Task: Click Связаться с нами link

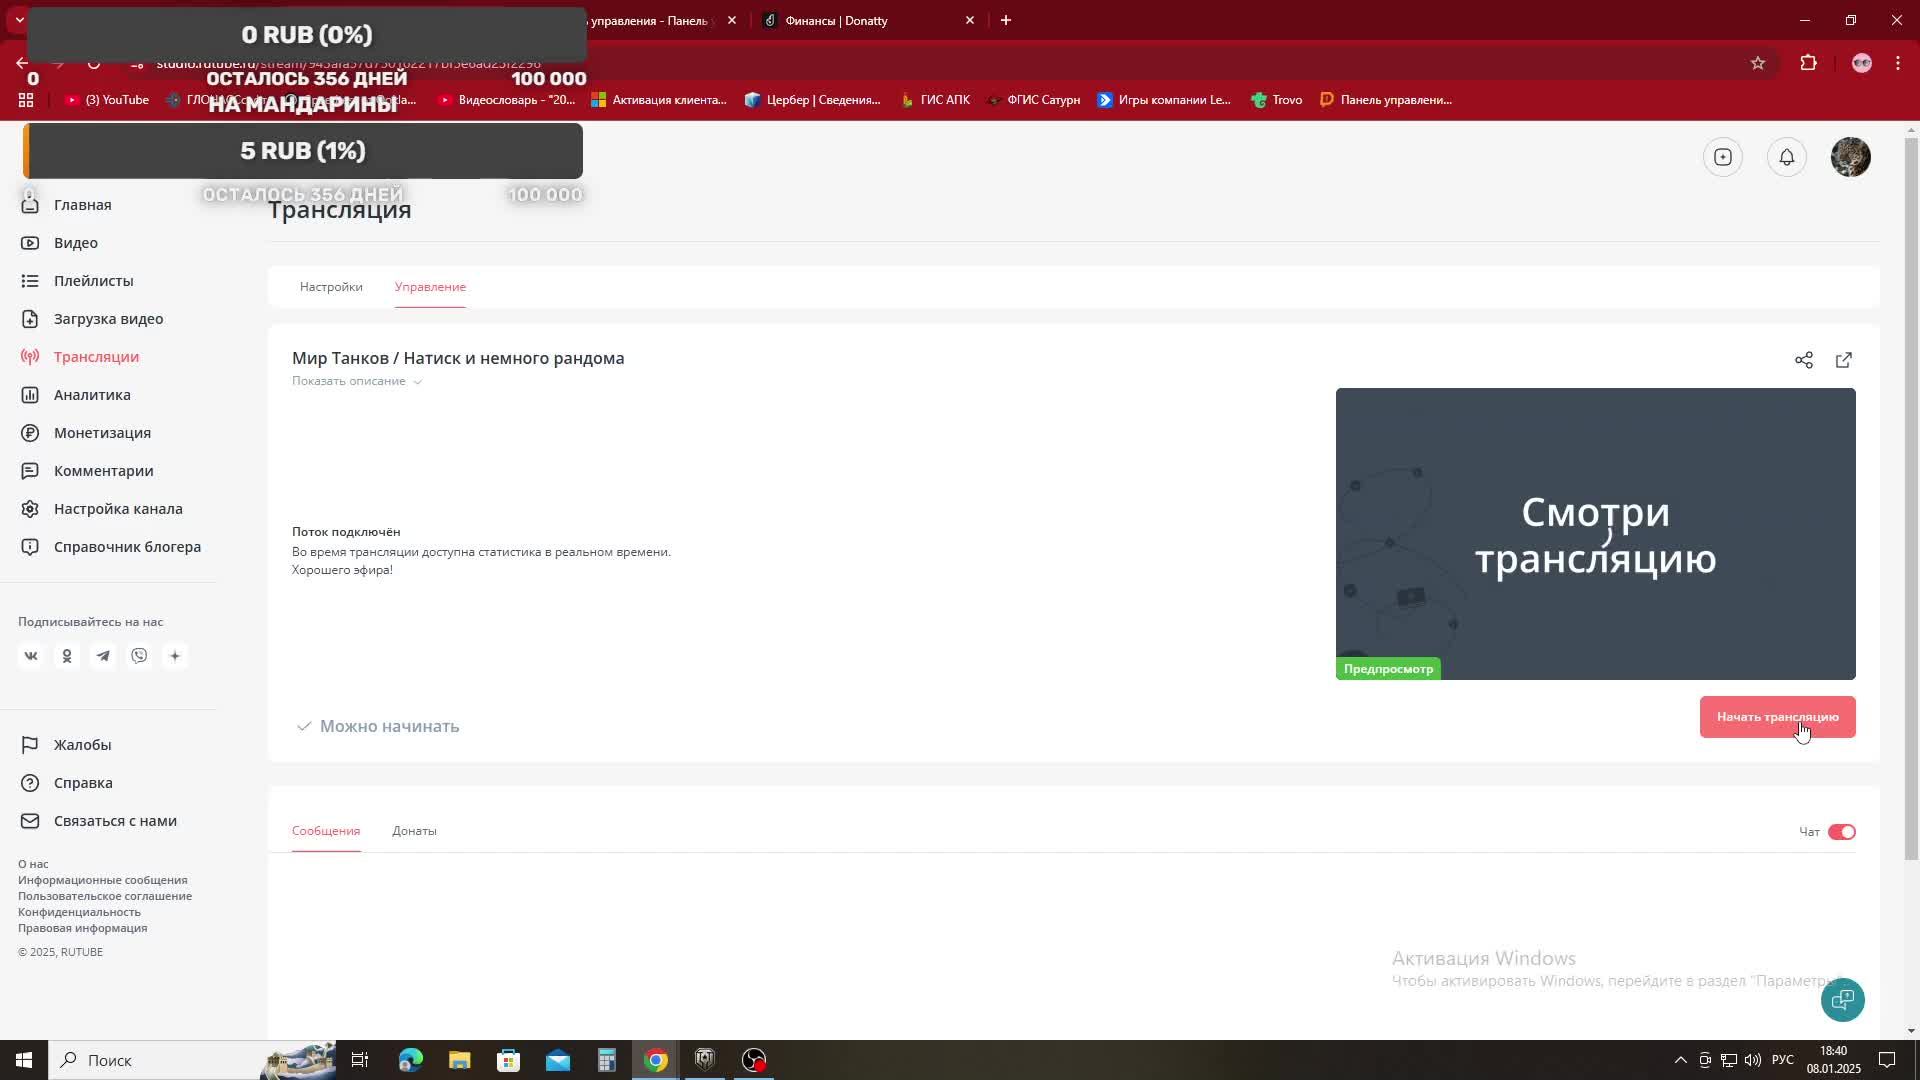Action: point(115,821)
